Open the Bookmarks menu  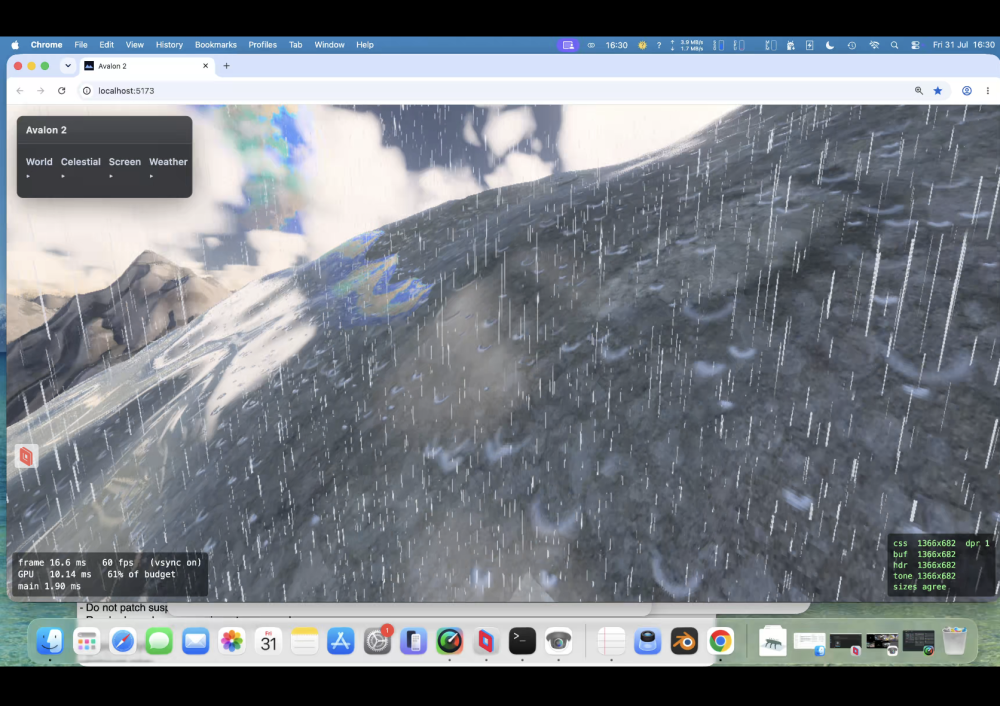tap(216, 45)
